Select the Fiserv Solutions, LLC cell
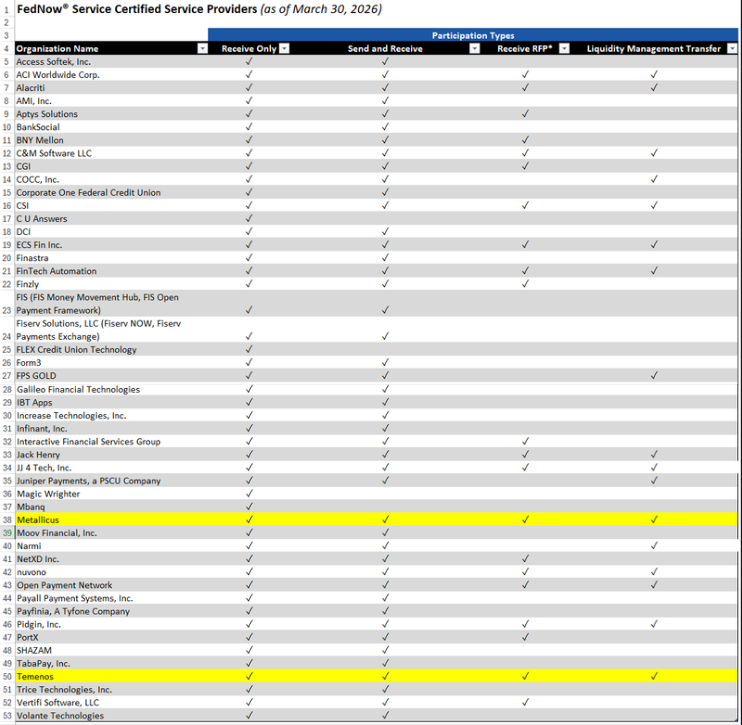Viewport: 742px width, 725px height. [x=112, y=330]
